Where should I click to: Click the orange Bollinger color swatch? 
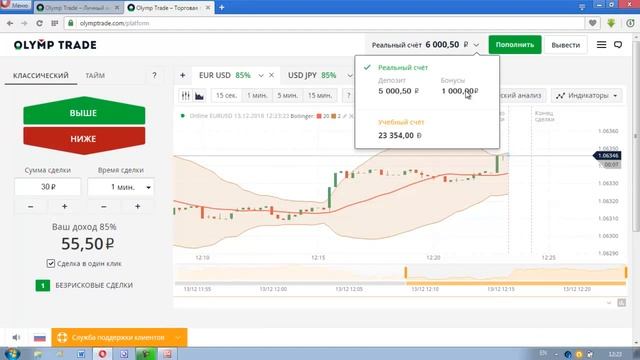pyautogui.click(x=333, y=116)
